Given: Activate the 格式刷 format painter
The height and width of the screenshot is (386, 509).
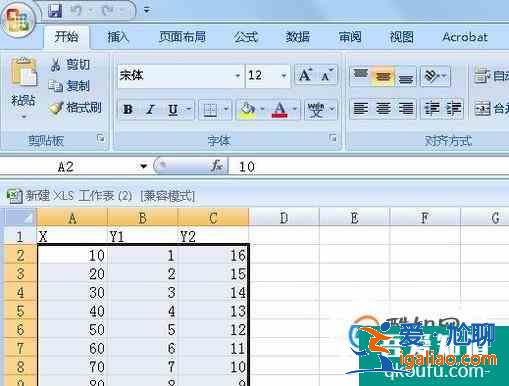Looking at the screenshot, I should [x=75, y=108].
